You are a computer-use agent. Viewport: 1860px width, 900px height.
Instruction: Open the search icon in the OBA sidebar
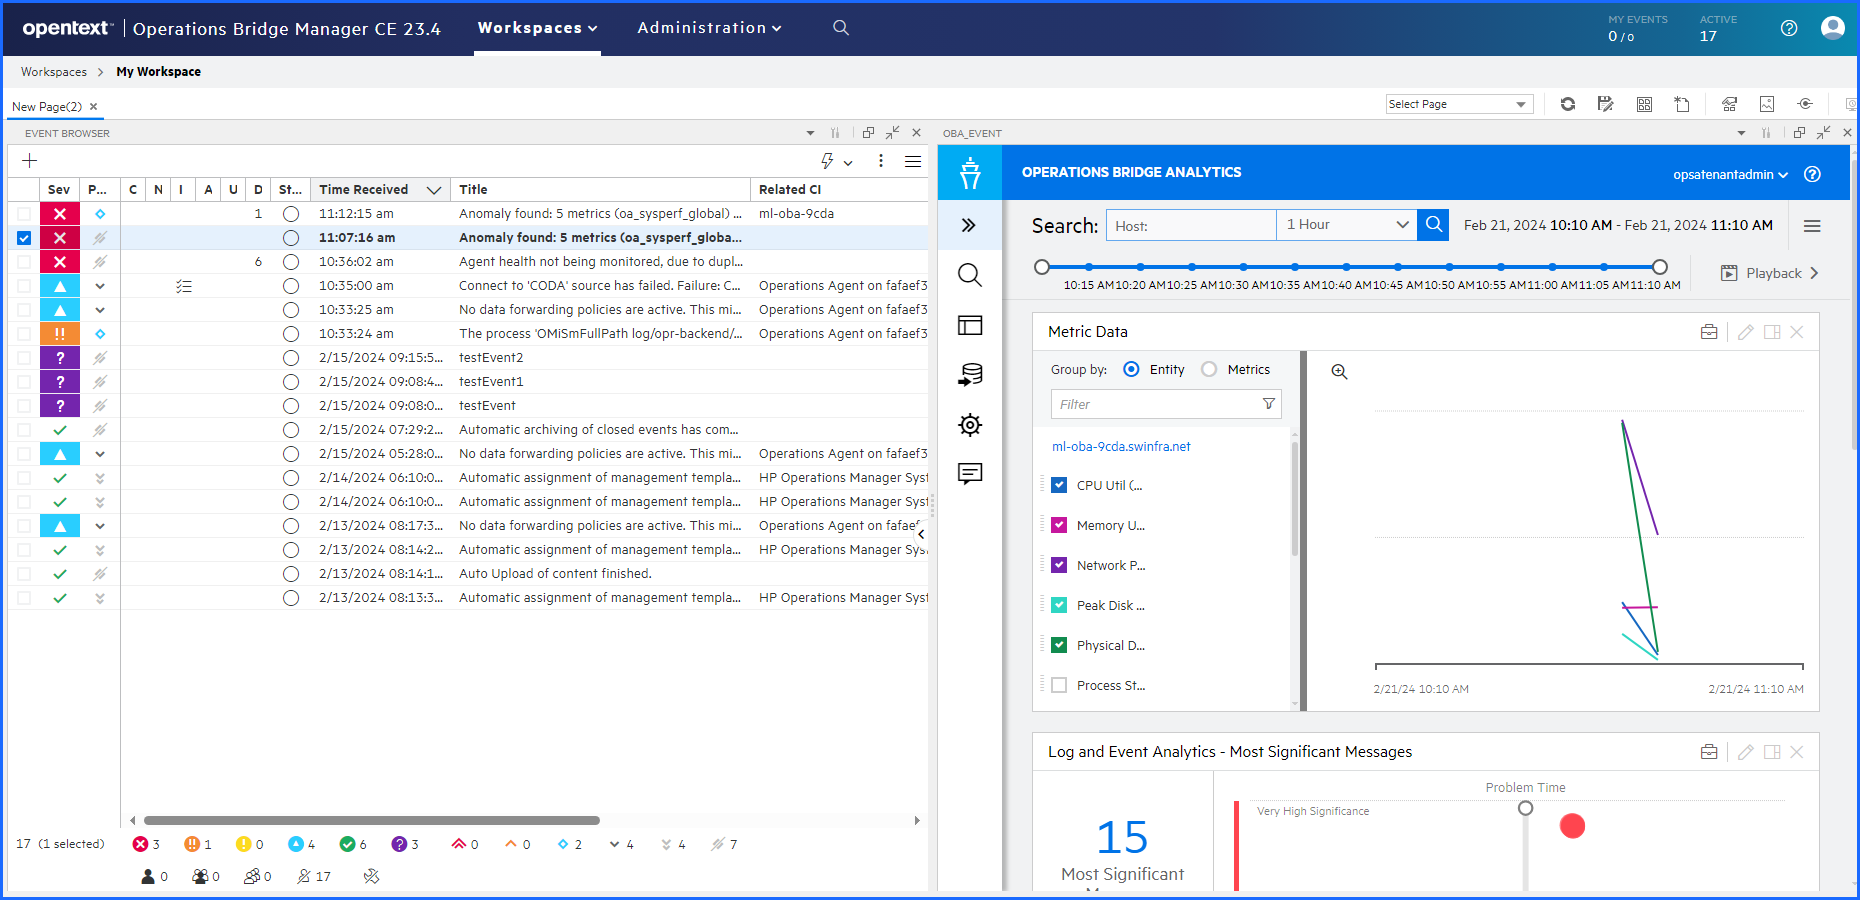[969, 275]
